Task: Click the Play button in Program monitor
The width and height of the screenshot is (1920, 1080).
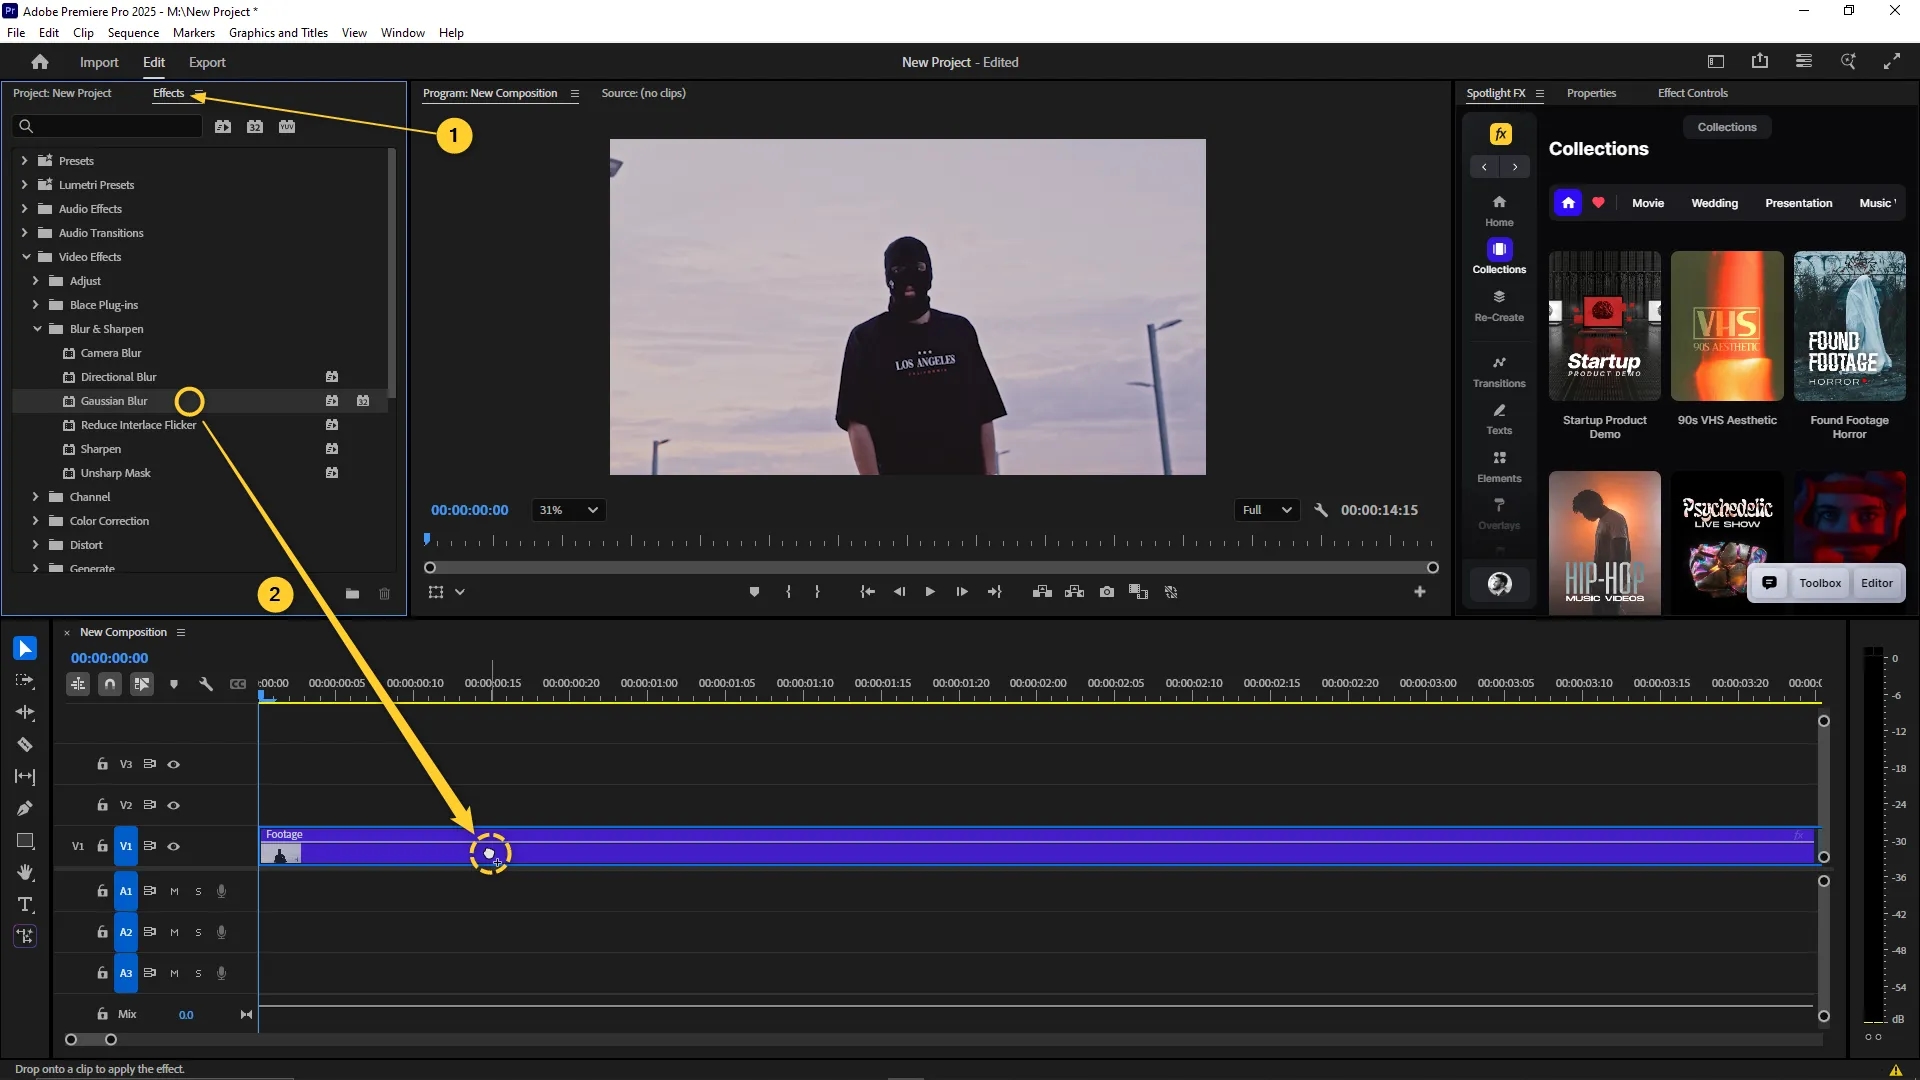Action: 930,592
